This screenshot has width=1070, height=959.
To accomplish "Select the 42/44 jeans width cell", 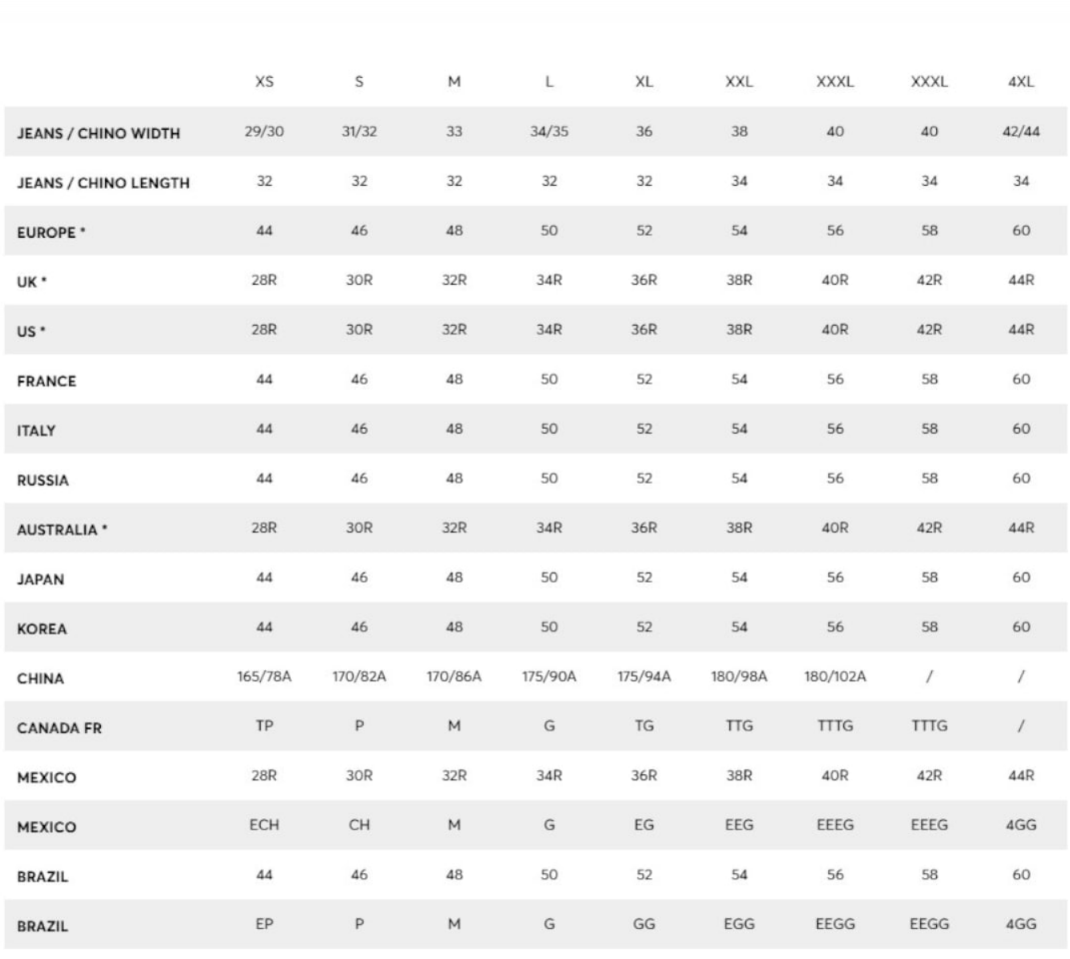I will click(x=1021, y=131).
